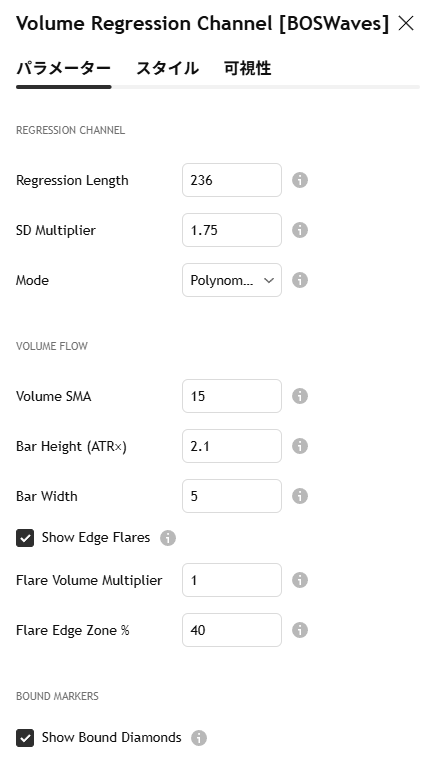Open info icon for Bar Height (ATR×)
This screenshot has width=428, height=769.
[x=300, y=446]
